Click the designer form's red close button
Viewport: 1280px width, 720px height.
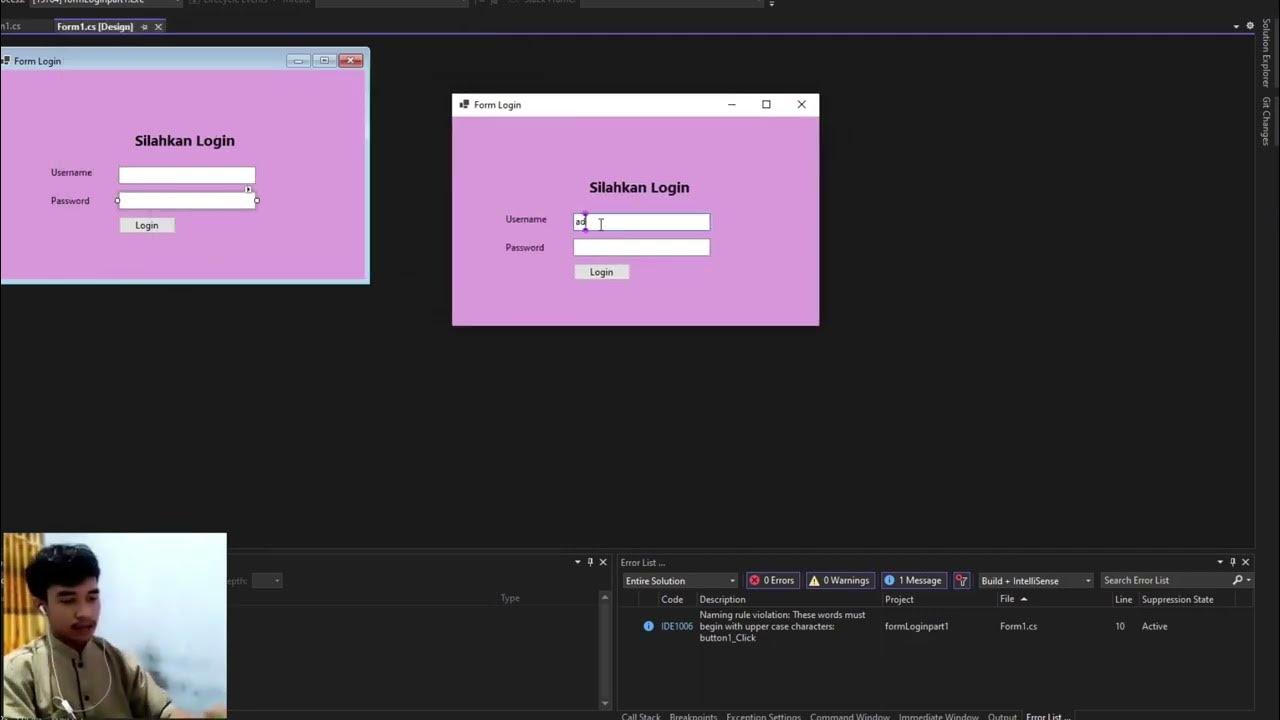350,61
